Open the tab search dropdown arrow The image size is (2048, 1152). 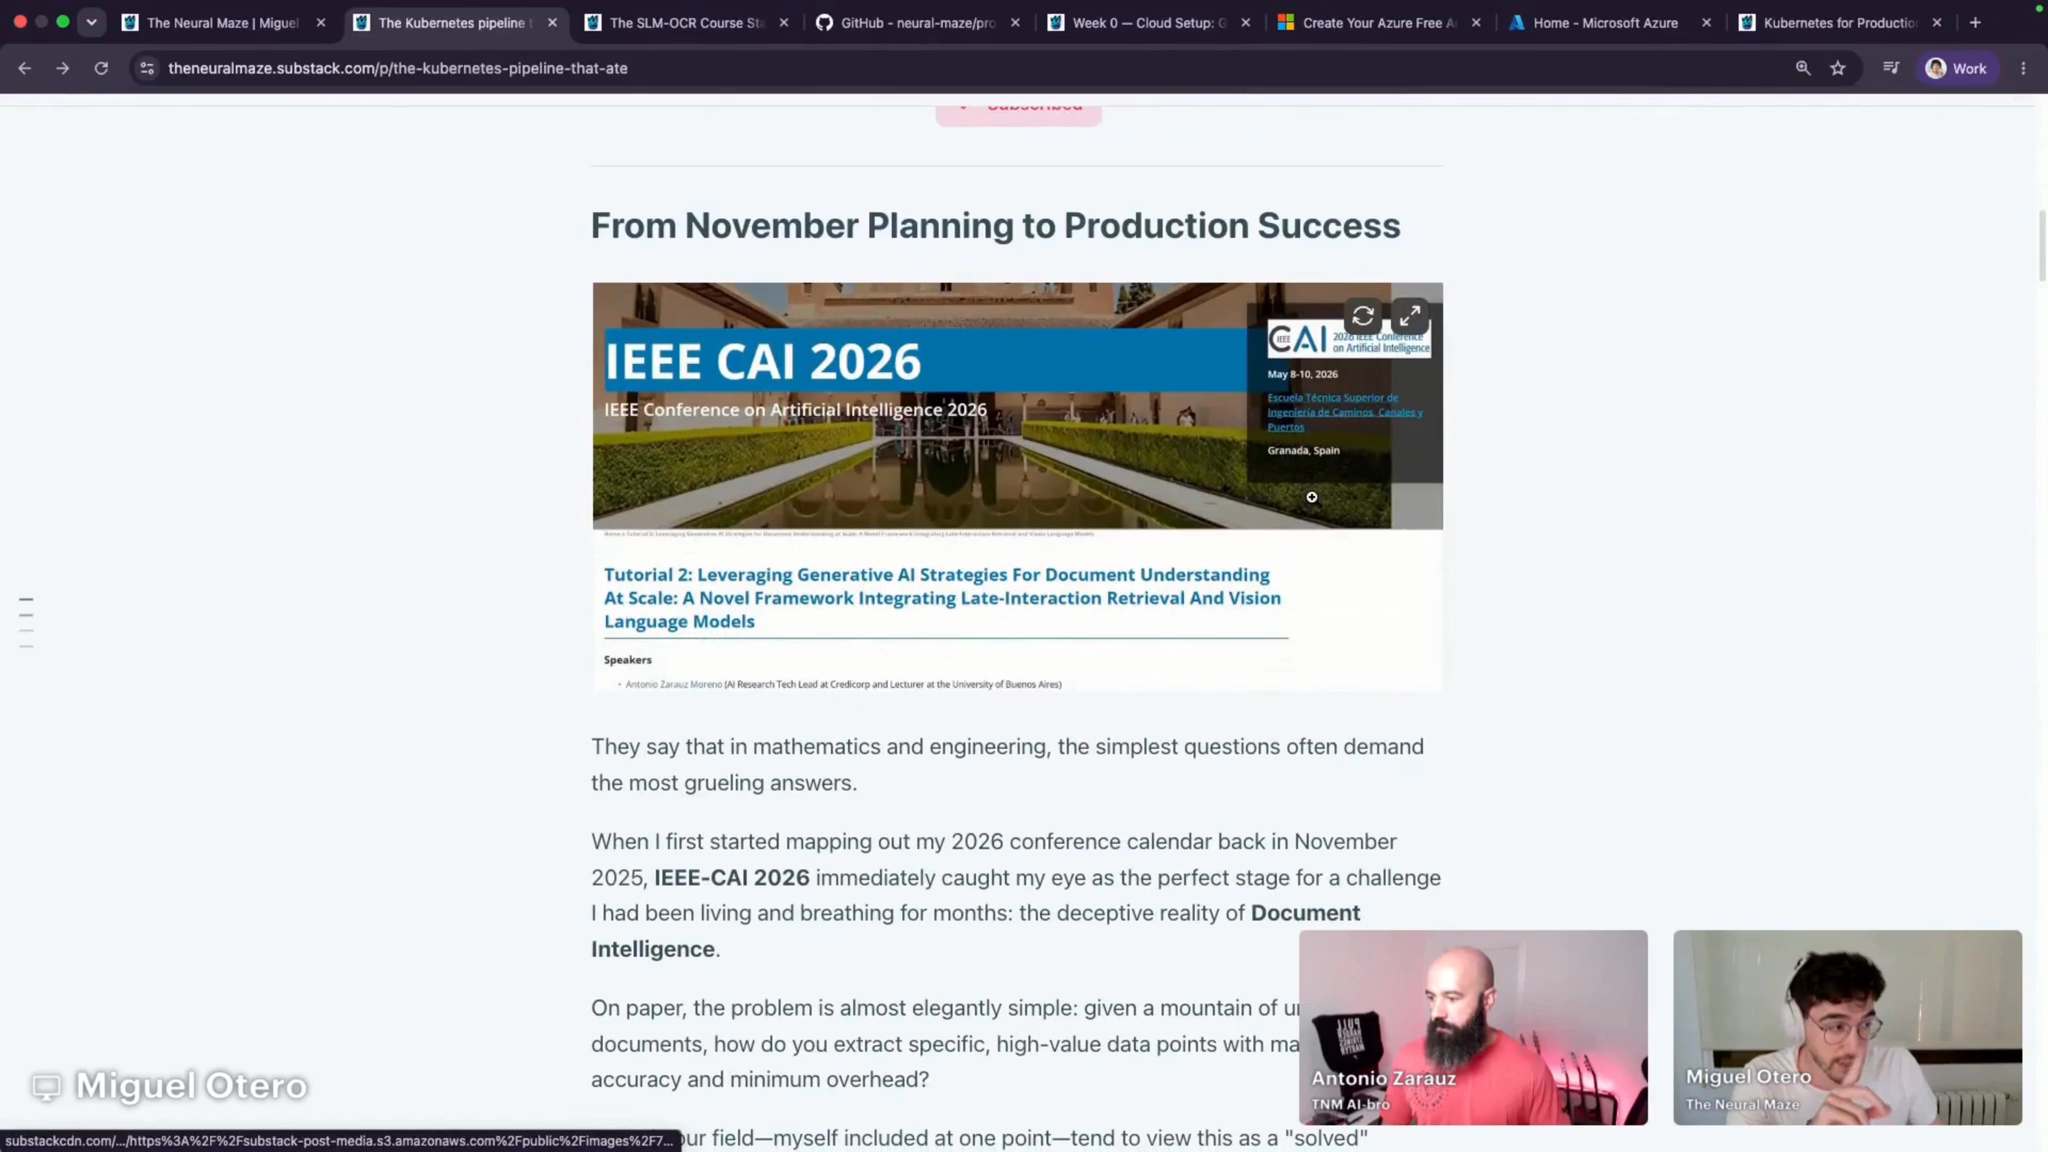click(91, 22)
